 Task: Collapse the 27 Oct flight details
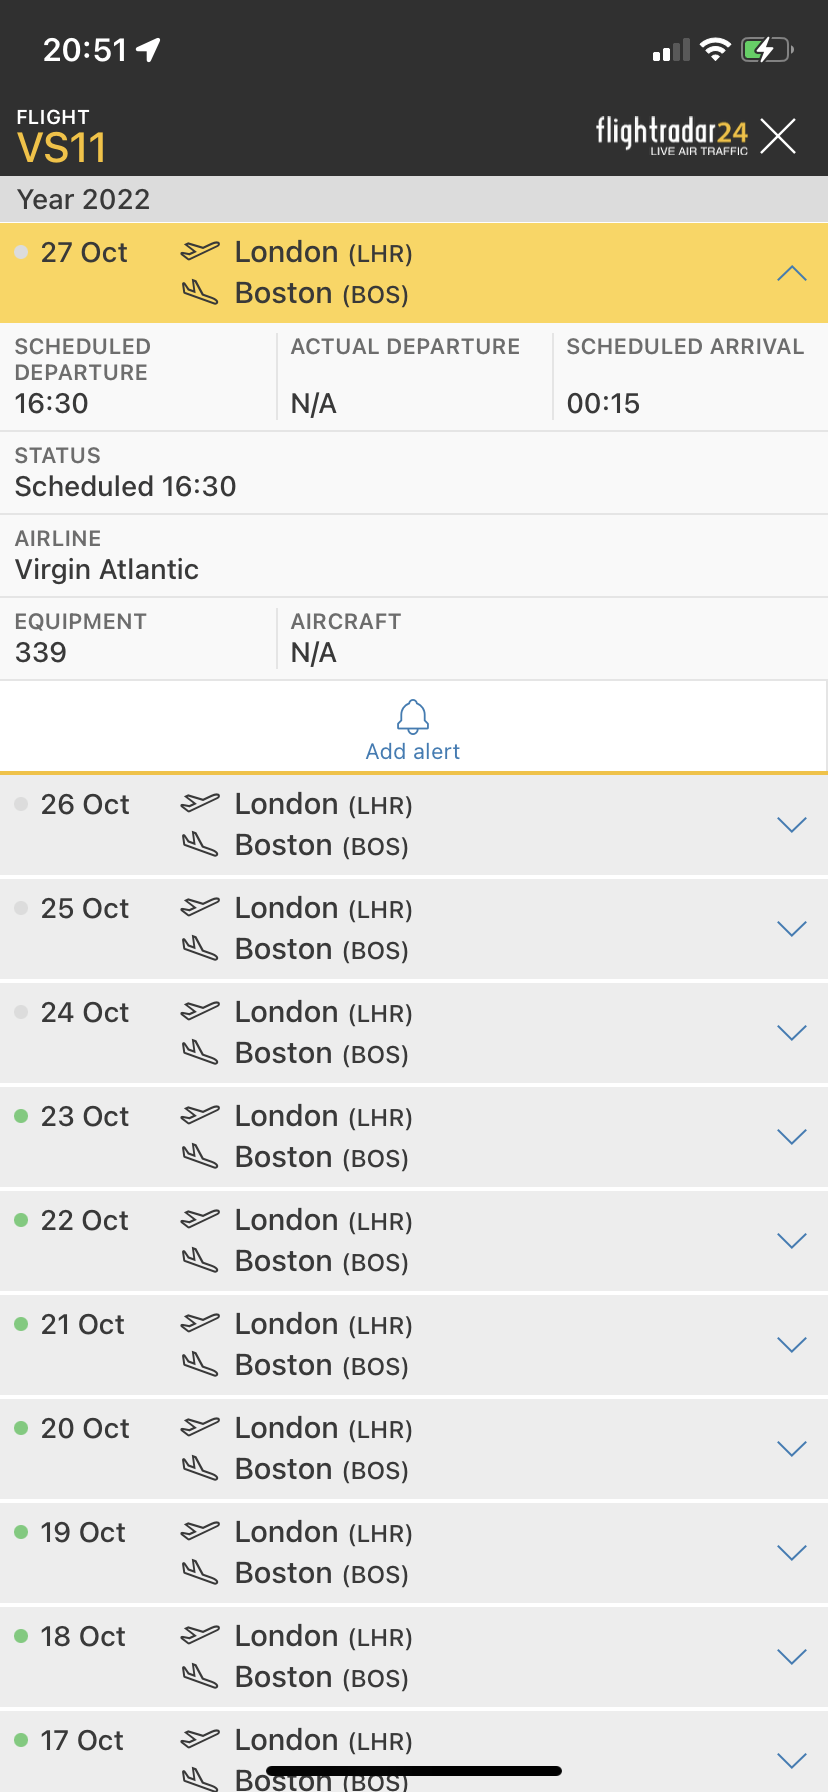point(792,273)
